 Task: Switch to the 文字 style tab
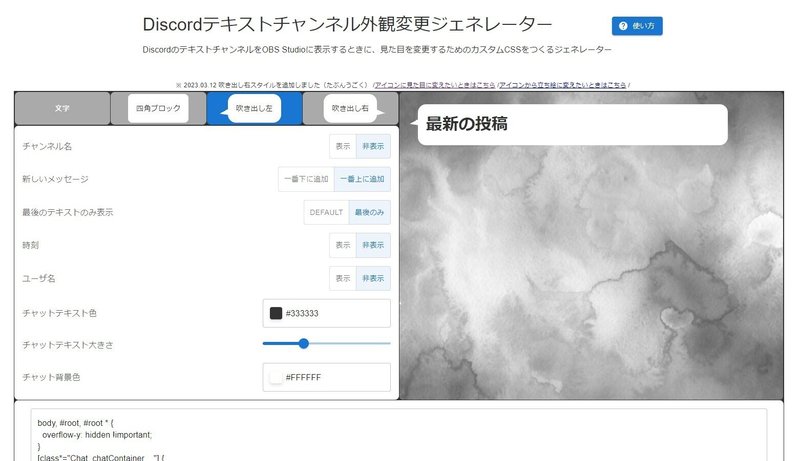(x=62, y=108)
